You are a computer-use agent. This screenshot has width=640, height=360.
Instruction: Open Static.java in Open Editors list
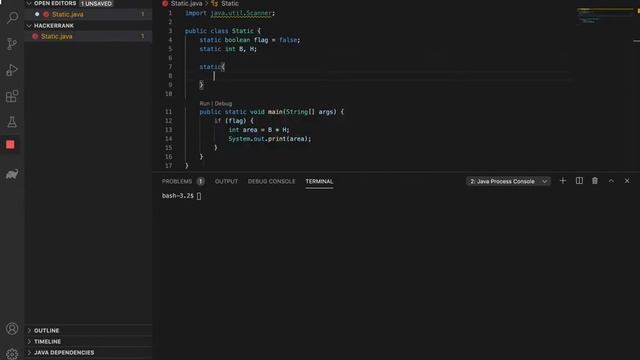pos(68,14)
